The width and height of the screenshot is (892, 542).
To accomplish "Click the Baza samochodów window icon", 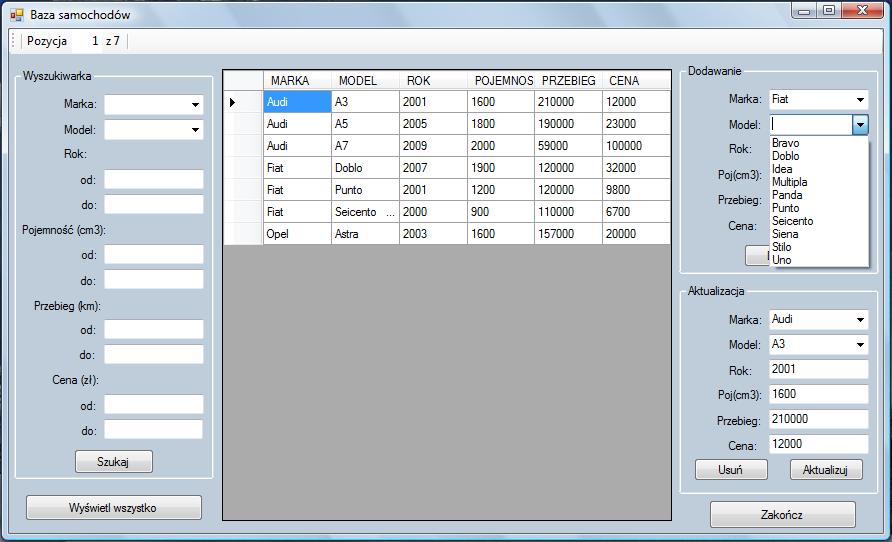I will pos(17,15).
